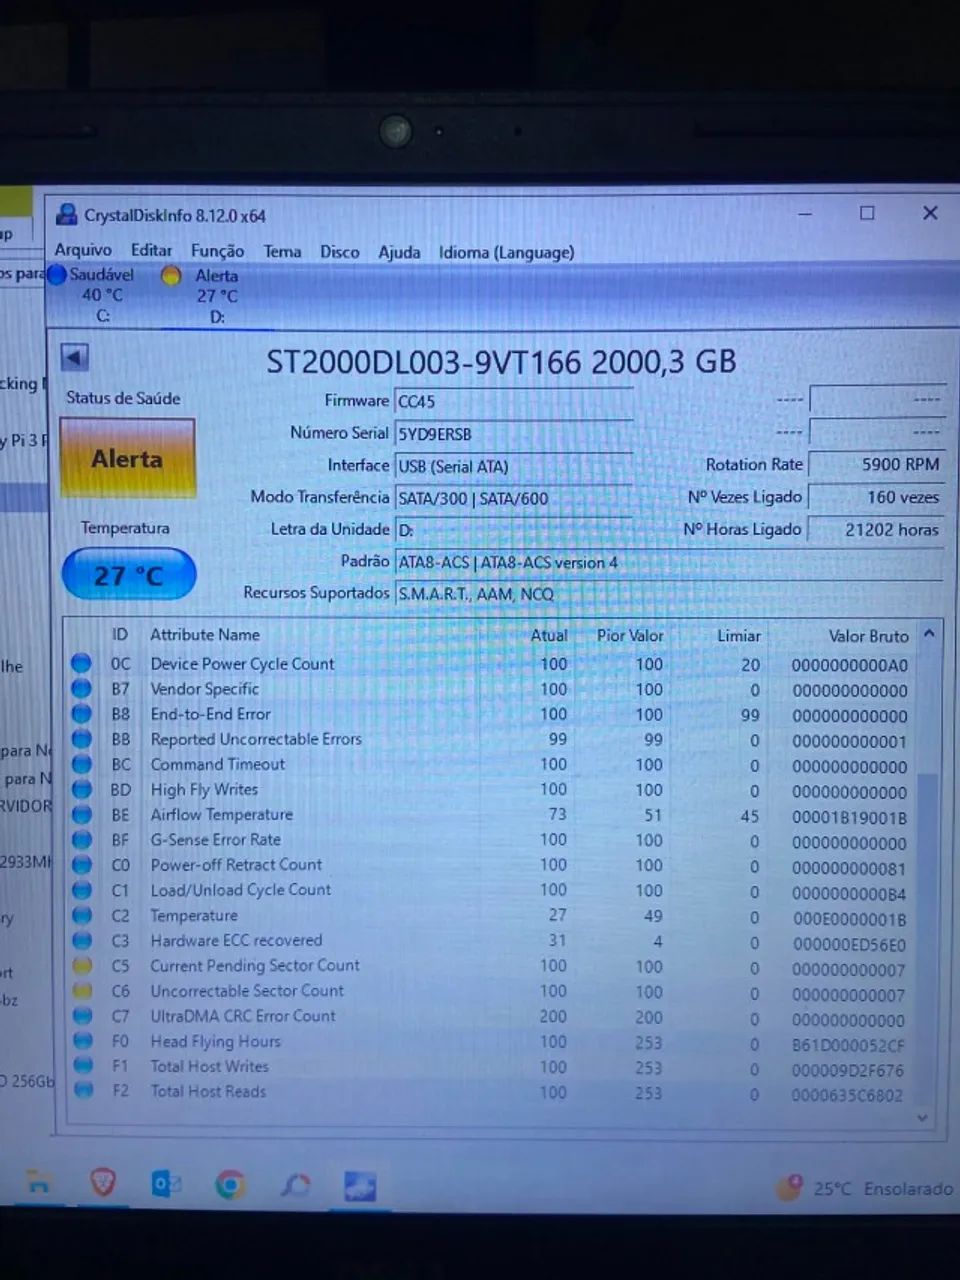Click the status icon for Power-off Retract Count

click(82, 864)
